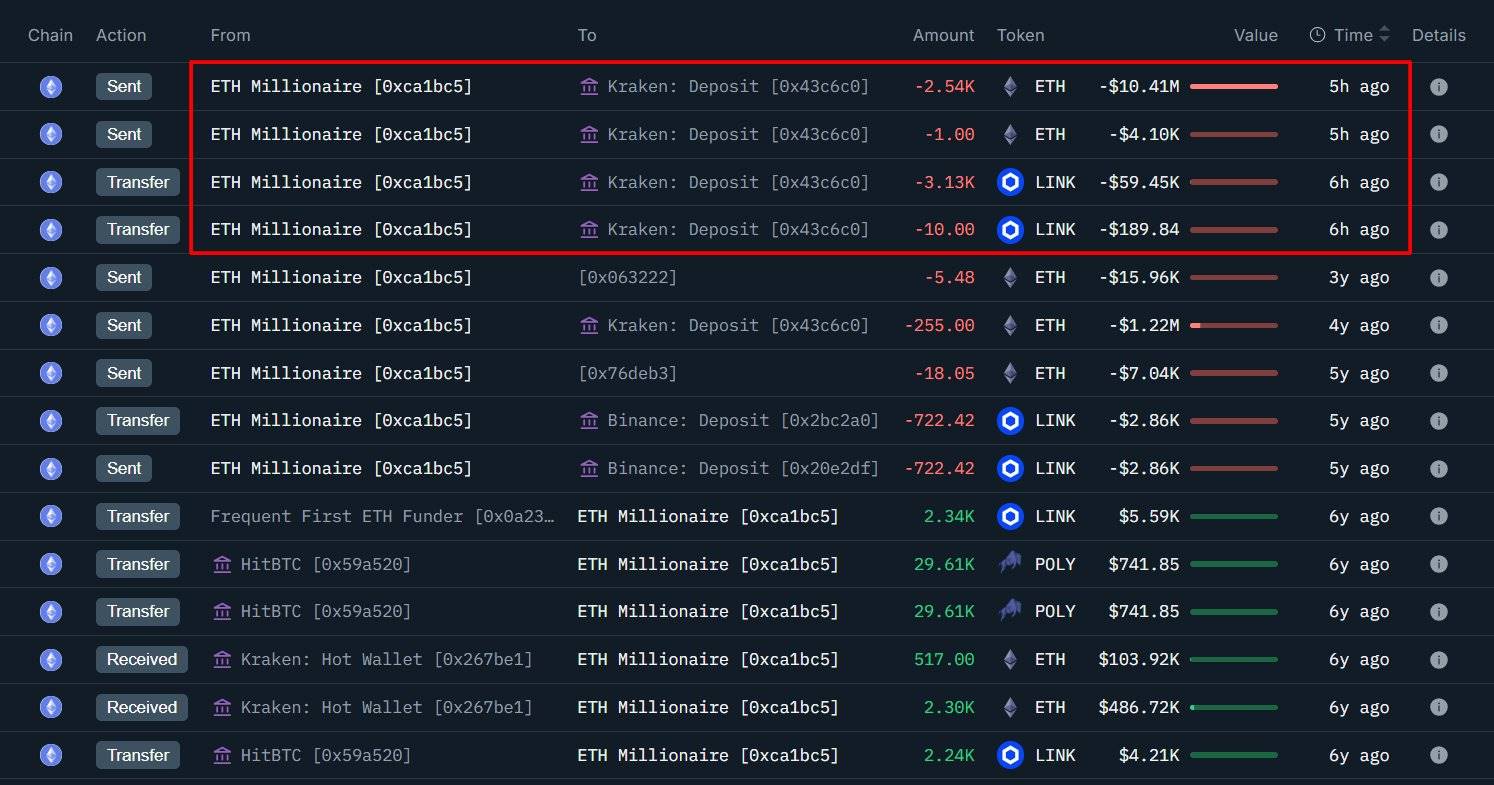Click bank icon beside Binance: Deposit [0x2bc2a0]
Image resolution: width=1494 pixels, height=785 pixels.
pyautogui.click(x=589, y=421)
